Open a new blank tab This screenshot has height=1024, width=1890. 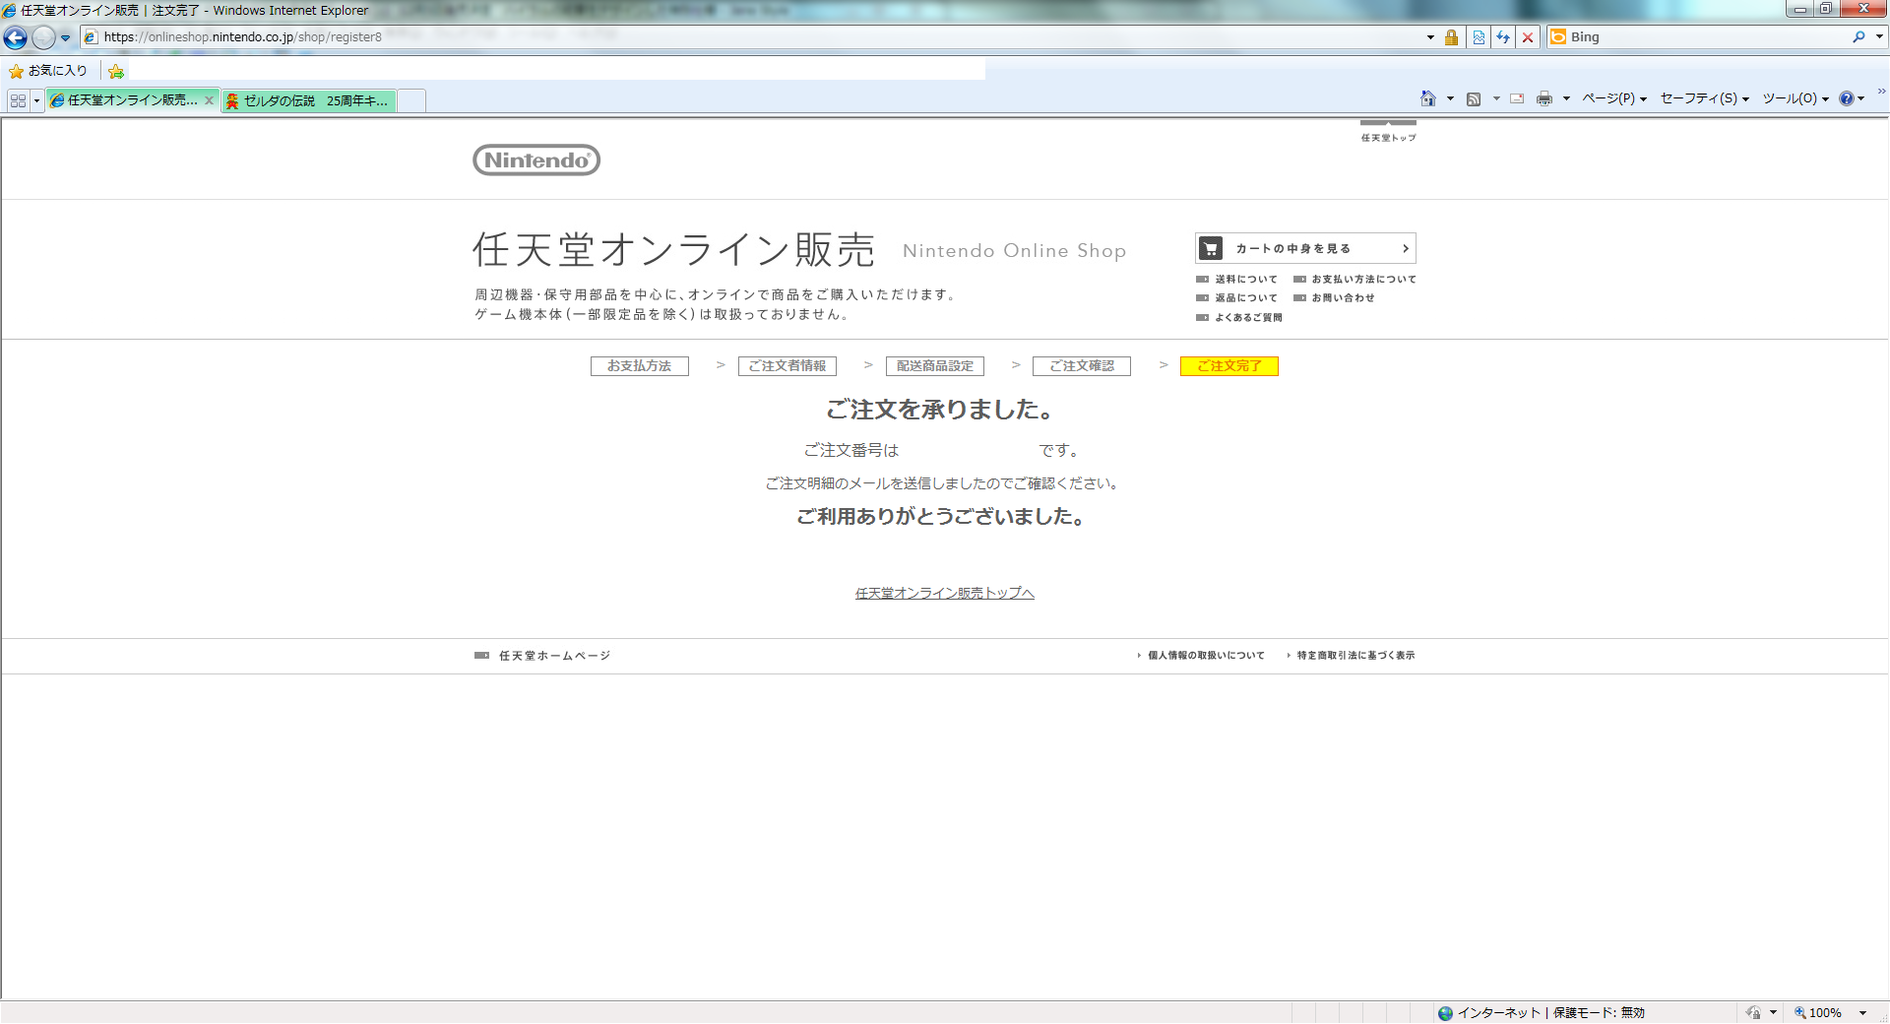[x=412, y=100]
